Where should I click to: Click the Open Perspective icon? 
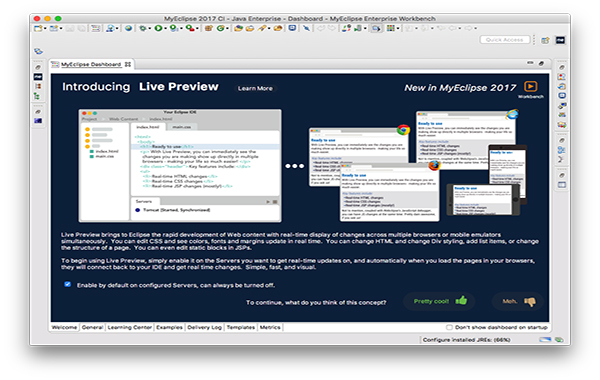(x=545, y=40)
